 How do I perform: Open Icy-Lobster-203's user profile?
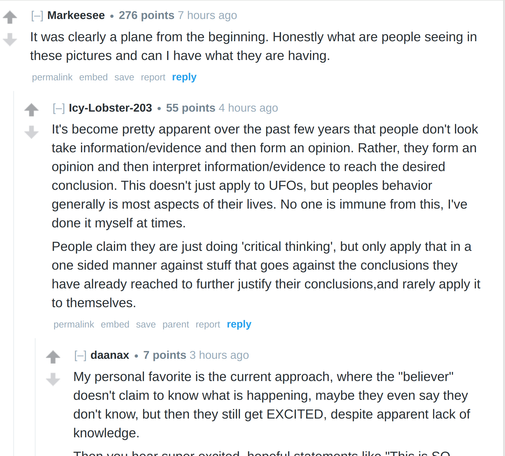pos(110,108)
